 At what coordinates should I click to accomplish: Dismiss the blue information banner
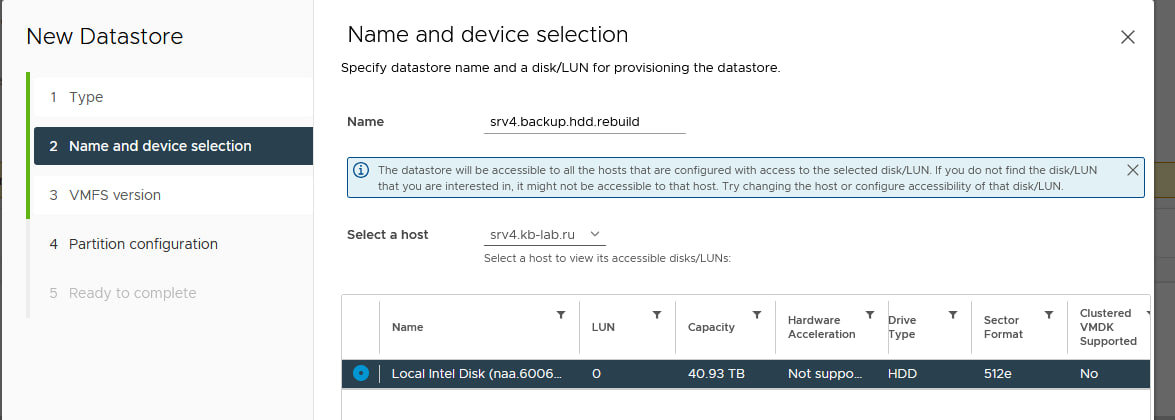pos(1132,170)
